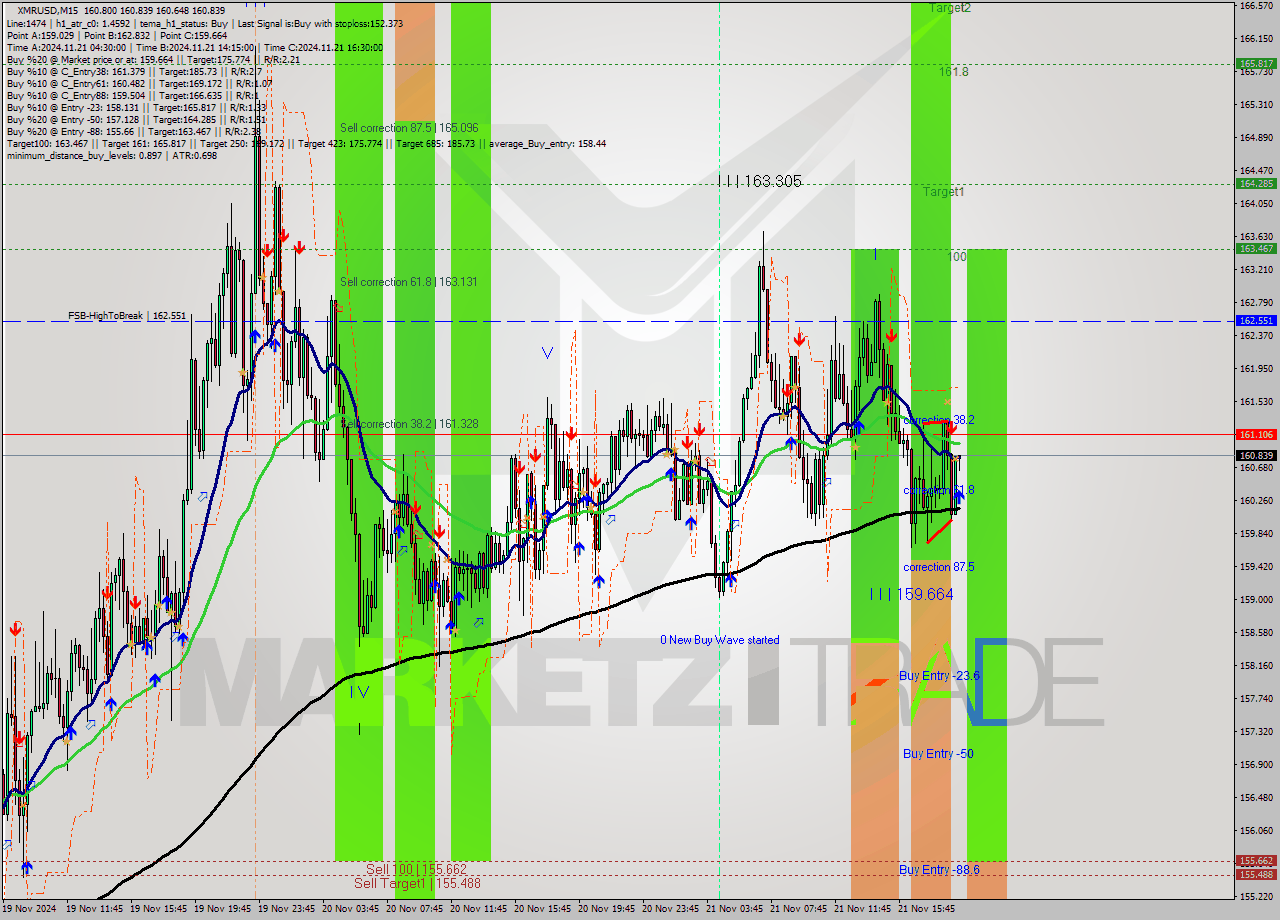Select the 157.740 price axis tick
This screenshot has height=920, width=1280.
[x=1256, y=698]
